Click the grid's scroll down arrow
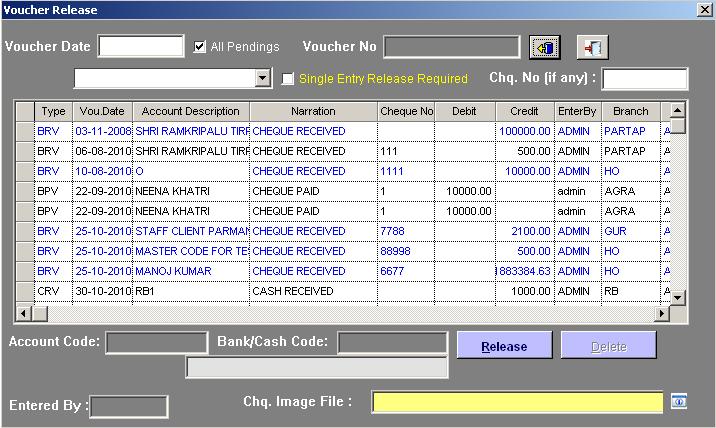This screenshot has height=428, width=716. pos(677,297)
